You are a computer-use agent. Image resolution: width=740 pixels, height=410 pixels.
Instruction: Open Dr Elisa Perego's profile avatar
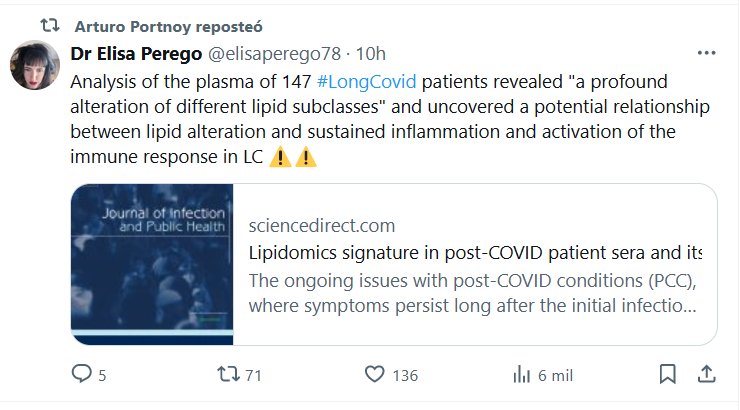point(35,66)
